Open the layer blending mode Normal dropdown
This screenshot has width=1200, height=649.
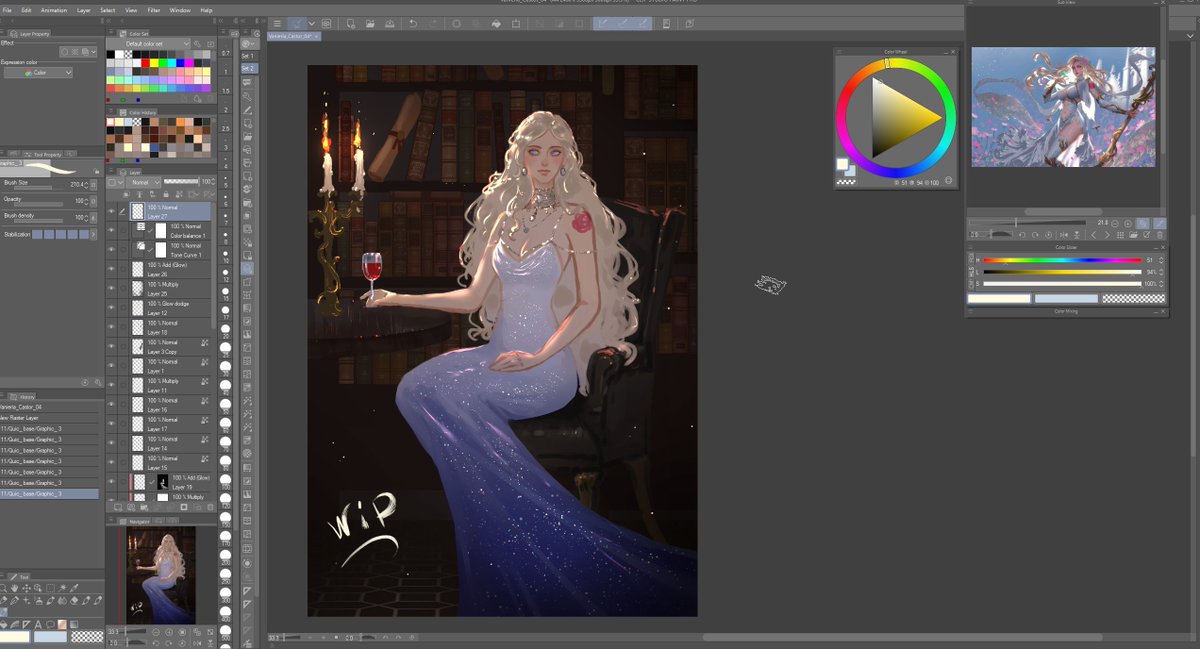(143, 182)
